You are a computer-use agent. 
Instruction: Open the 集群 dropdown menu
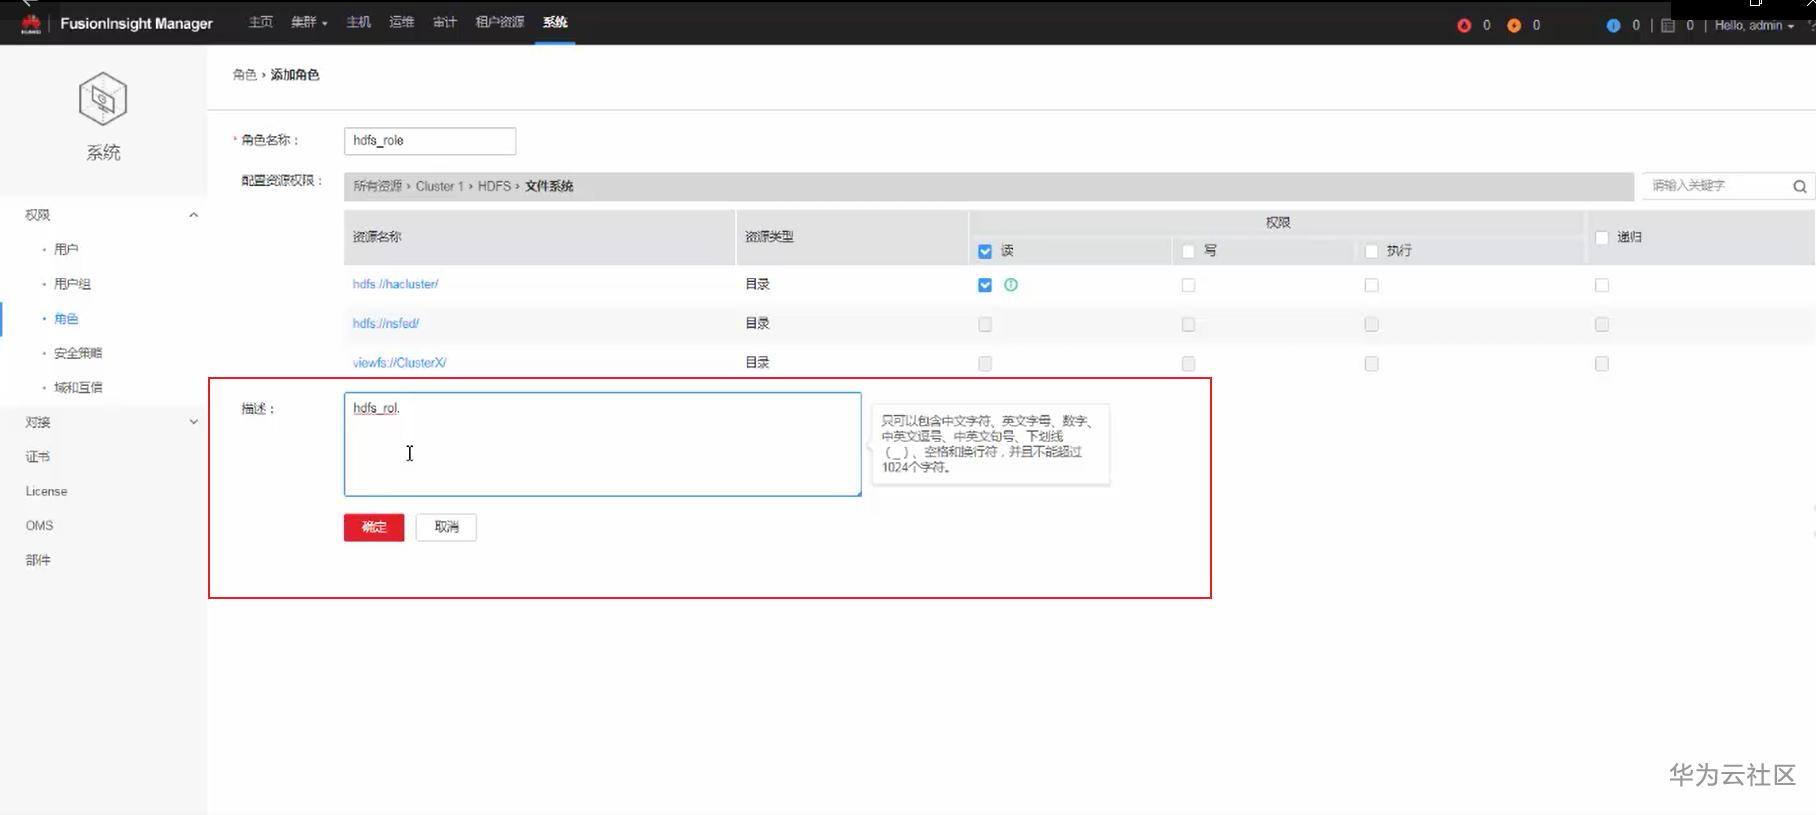[x=309, y=22]
